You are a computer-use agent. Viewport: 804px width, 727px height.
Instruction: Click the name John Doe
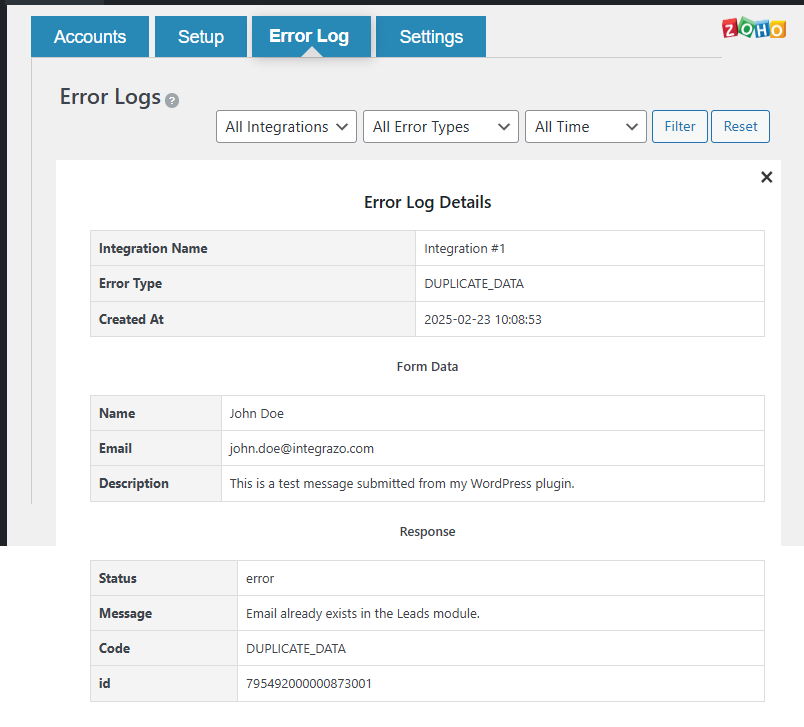pos(256,414)
